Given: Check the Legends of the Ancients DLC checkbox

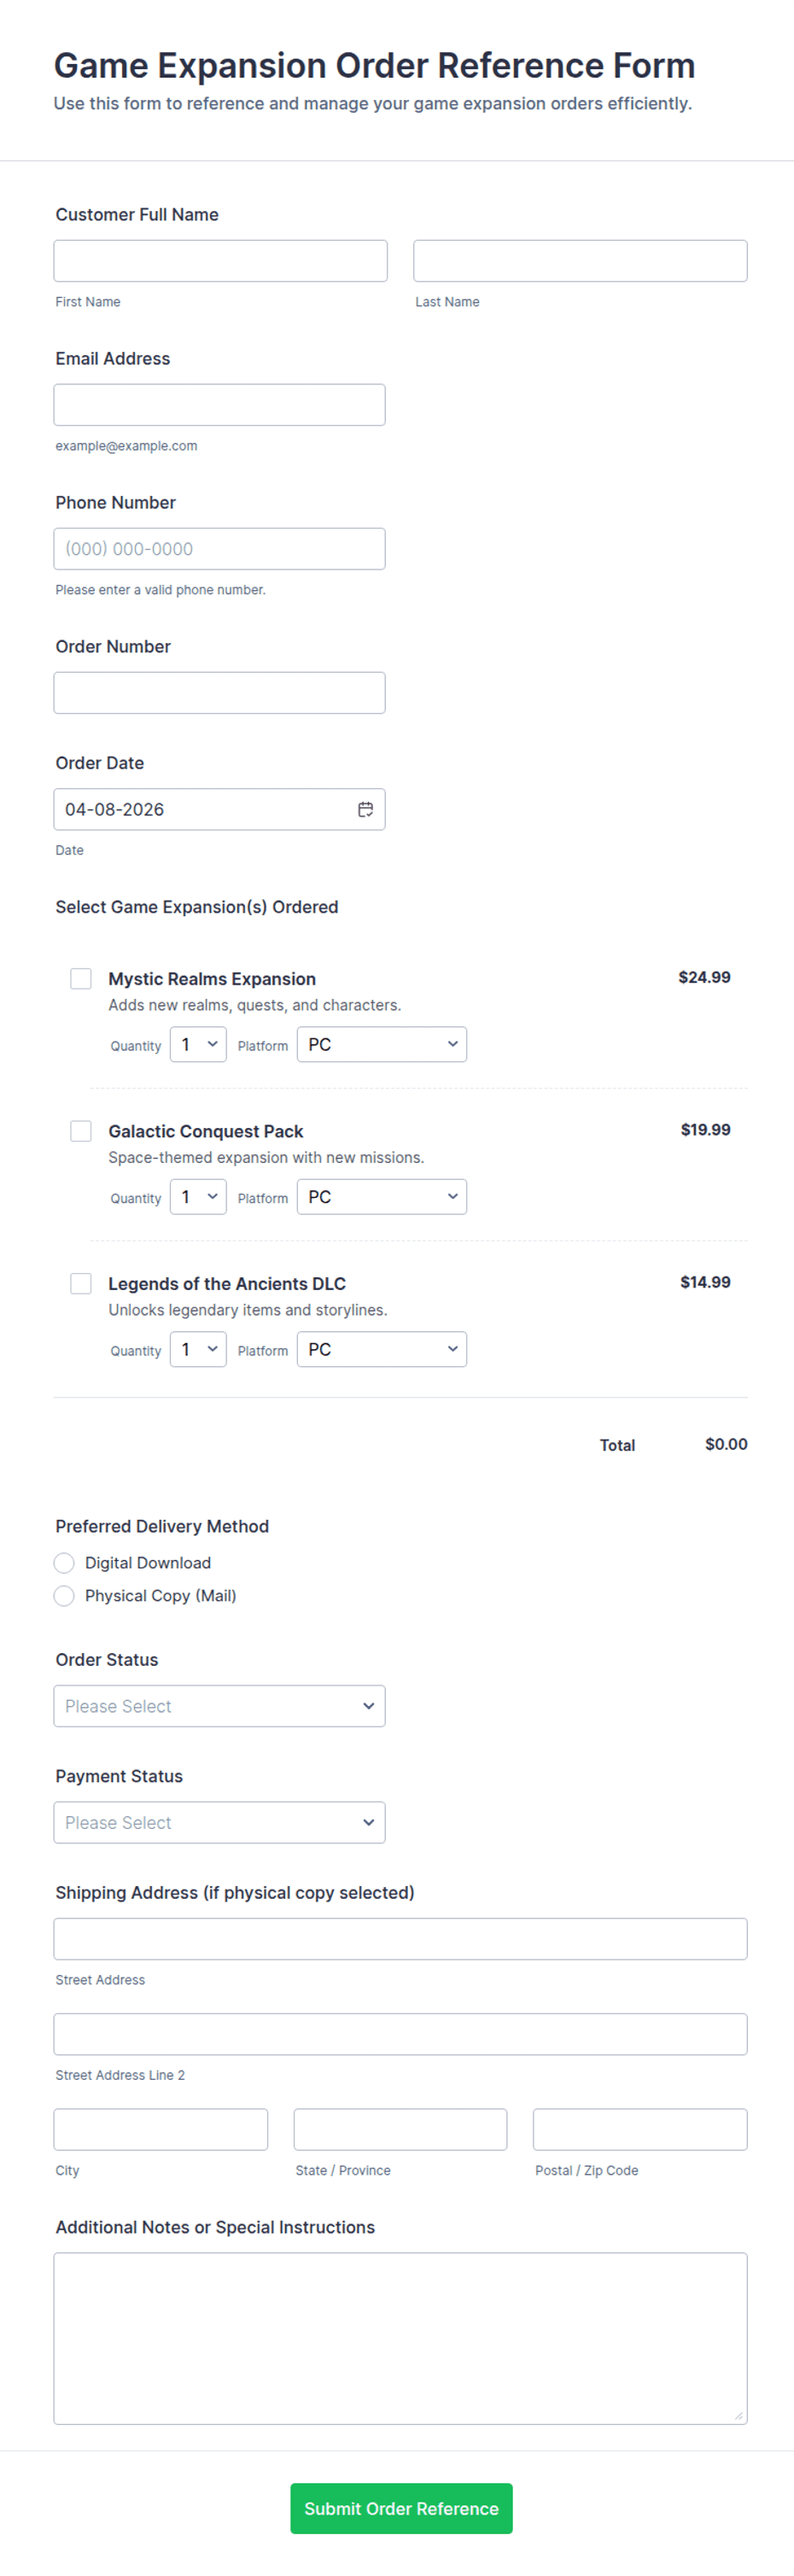Looking at the screenshot, I should pos(81,1283).
